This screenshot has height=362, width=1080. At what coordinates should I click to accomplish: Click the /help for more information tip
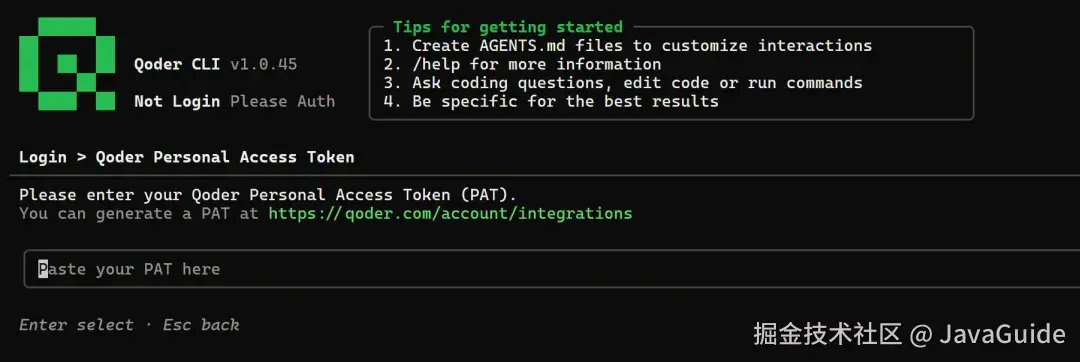[x=523, y=65]
